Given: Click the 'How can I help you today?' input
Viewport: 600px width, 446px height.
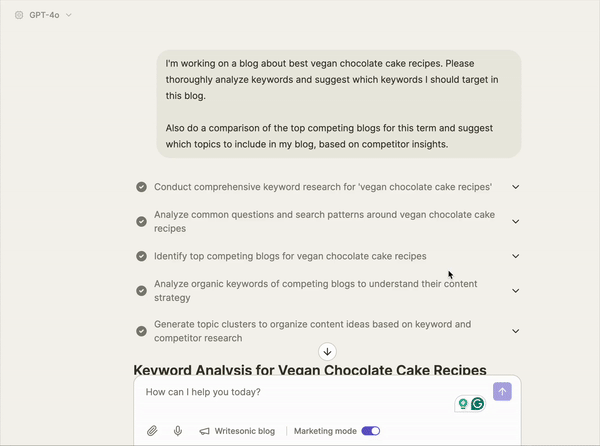Looking at the screenshot, I should coord(290,392).
